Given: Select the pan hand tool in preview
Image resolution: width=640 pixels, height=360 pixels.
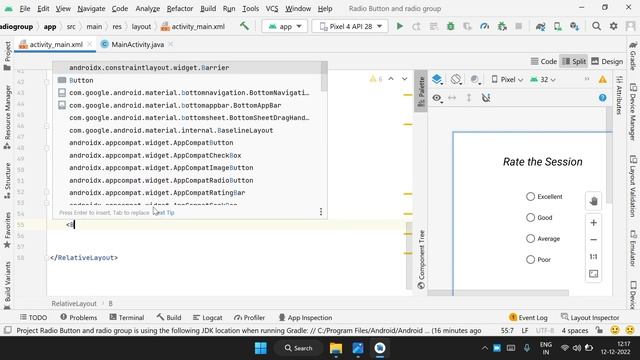Looking at the screenshot, I should pos(593,201).
